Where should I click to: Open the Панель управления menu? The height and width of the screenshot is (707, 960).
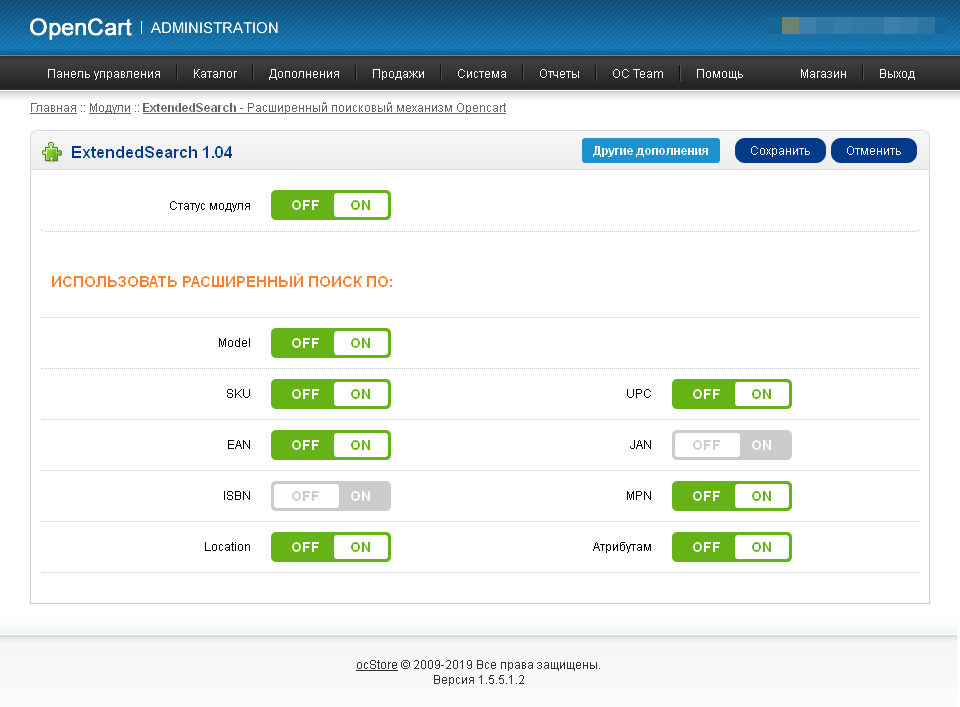pos(103,73)
